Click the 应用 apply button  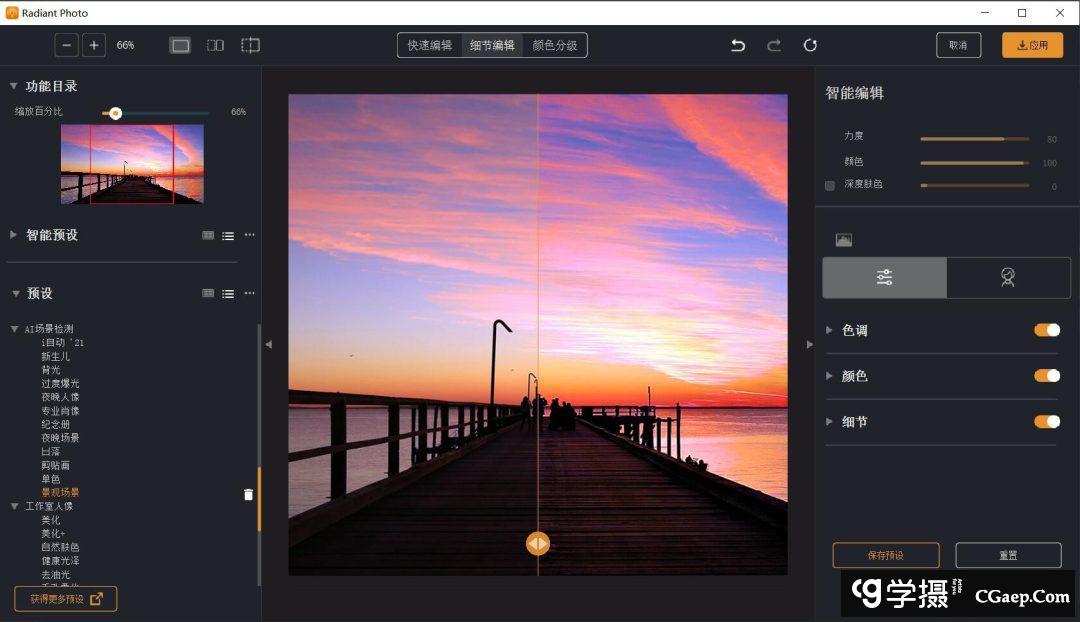(x=1032, y=45)
